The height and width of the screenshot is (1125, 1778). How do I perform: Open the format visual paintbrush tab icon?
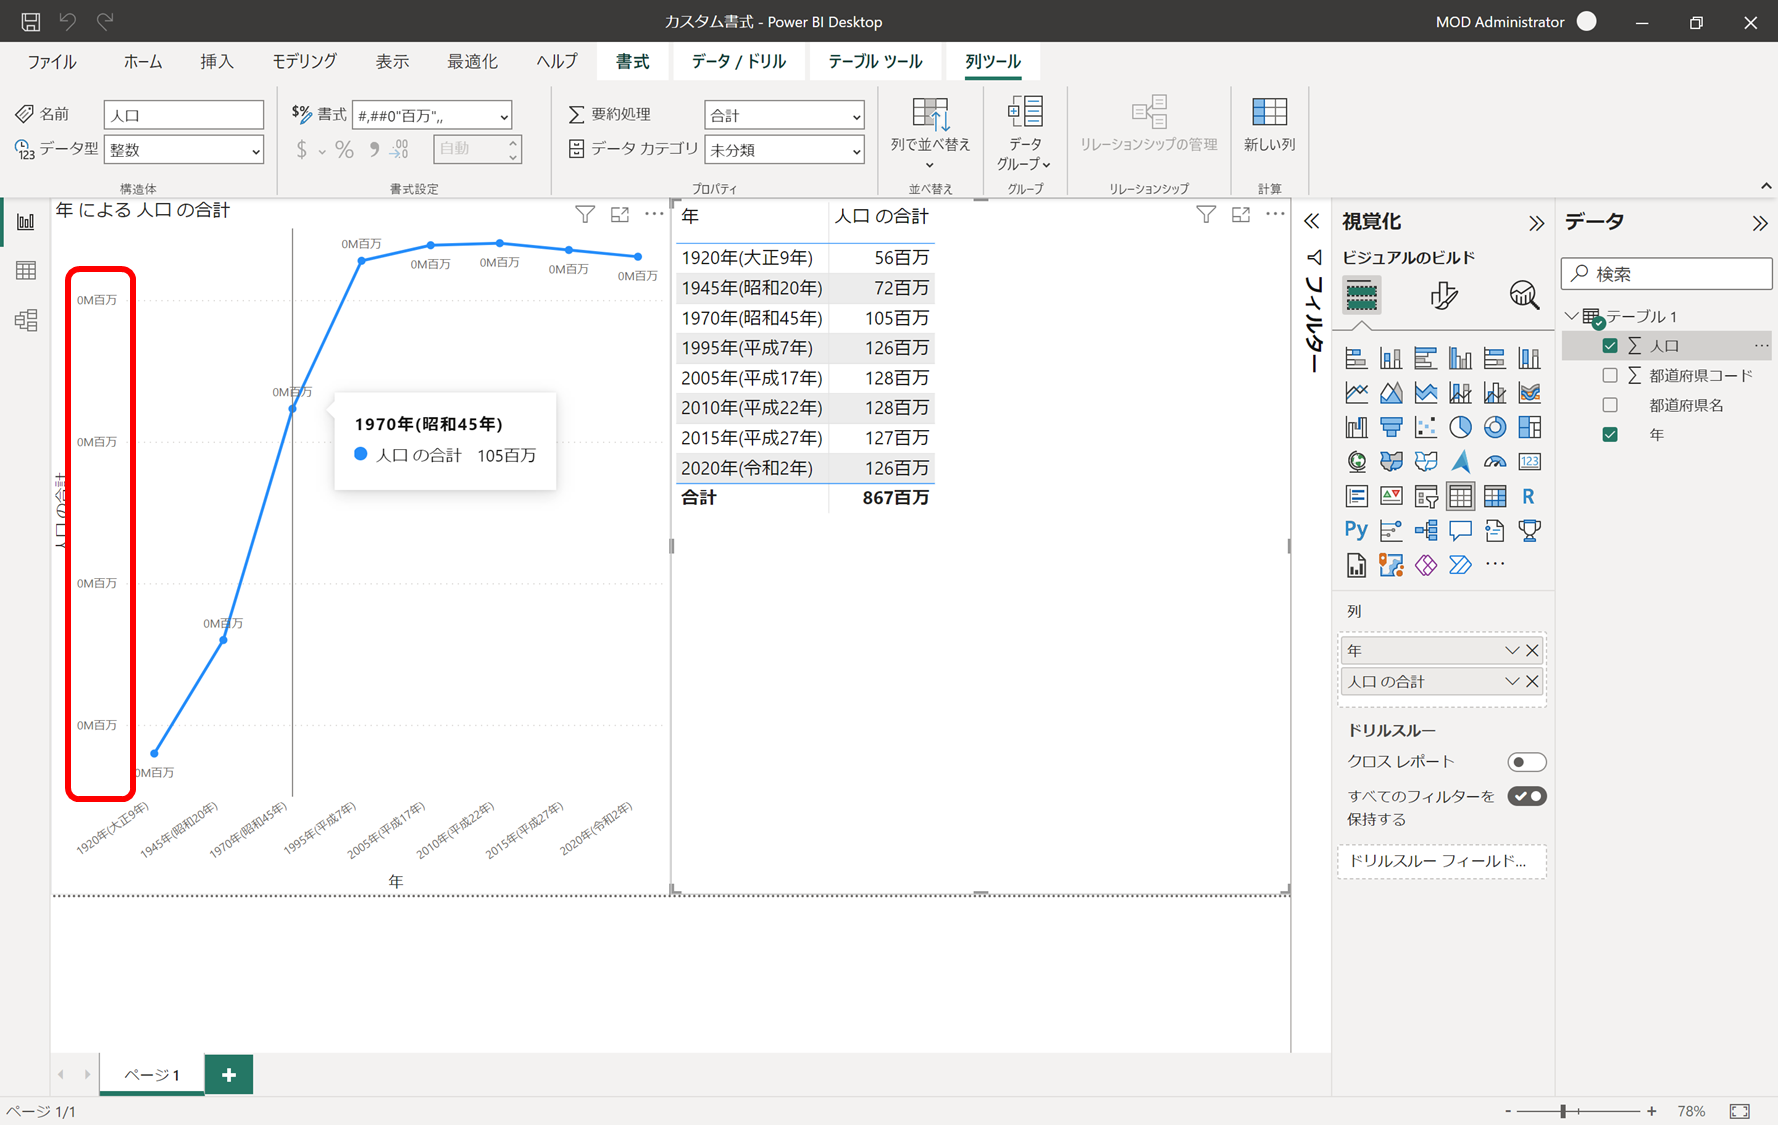(1443, 295)
